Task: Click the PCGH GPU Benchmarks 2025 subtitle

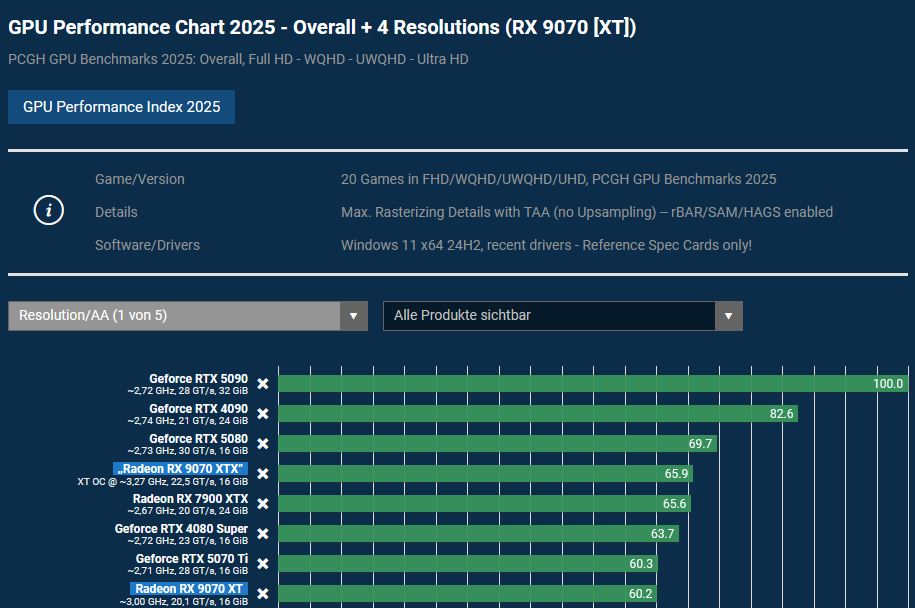Action: coord(238,59)
